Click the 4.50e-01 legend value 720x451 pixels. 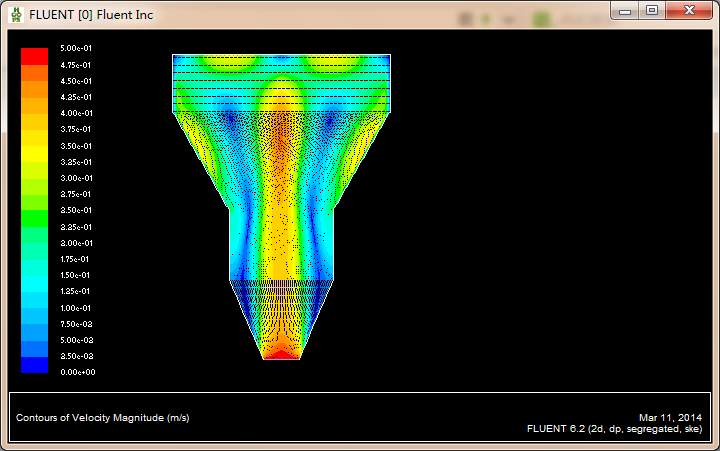[x=76, y=81]
